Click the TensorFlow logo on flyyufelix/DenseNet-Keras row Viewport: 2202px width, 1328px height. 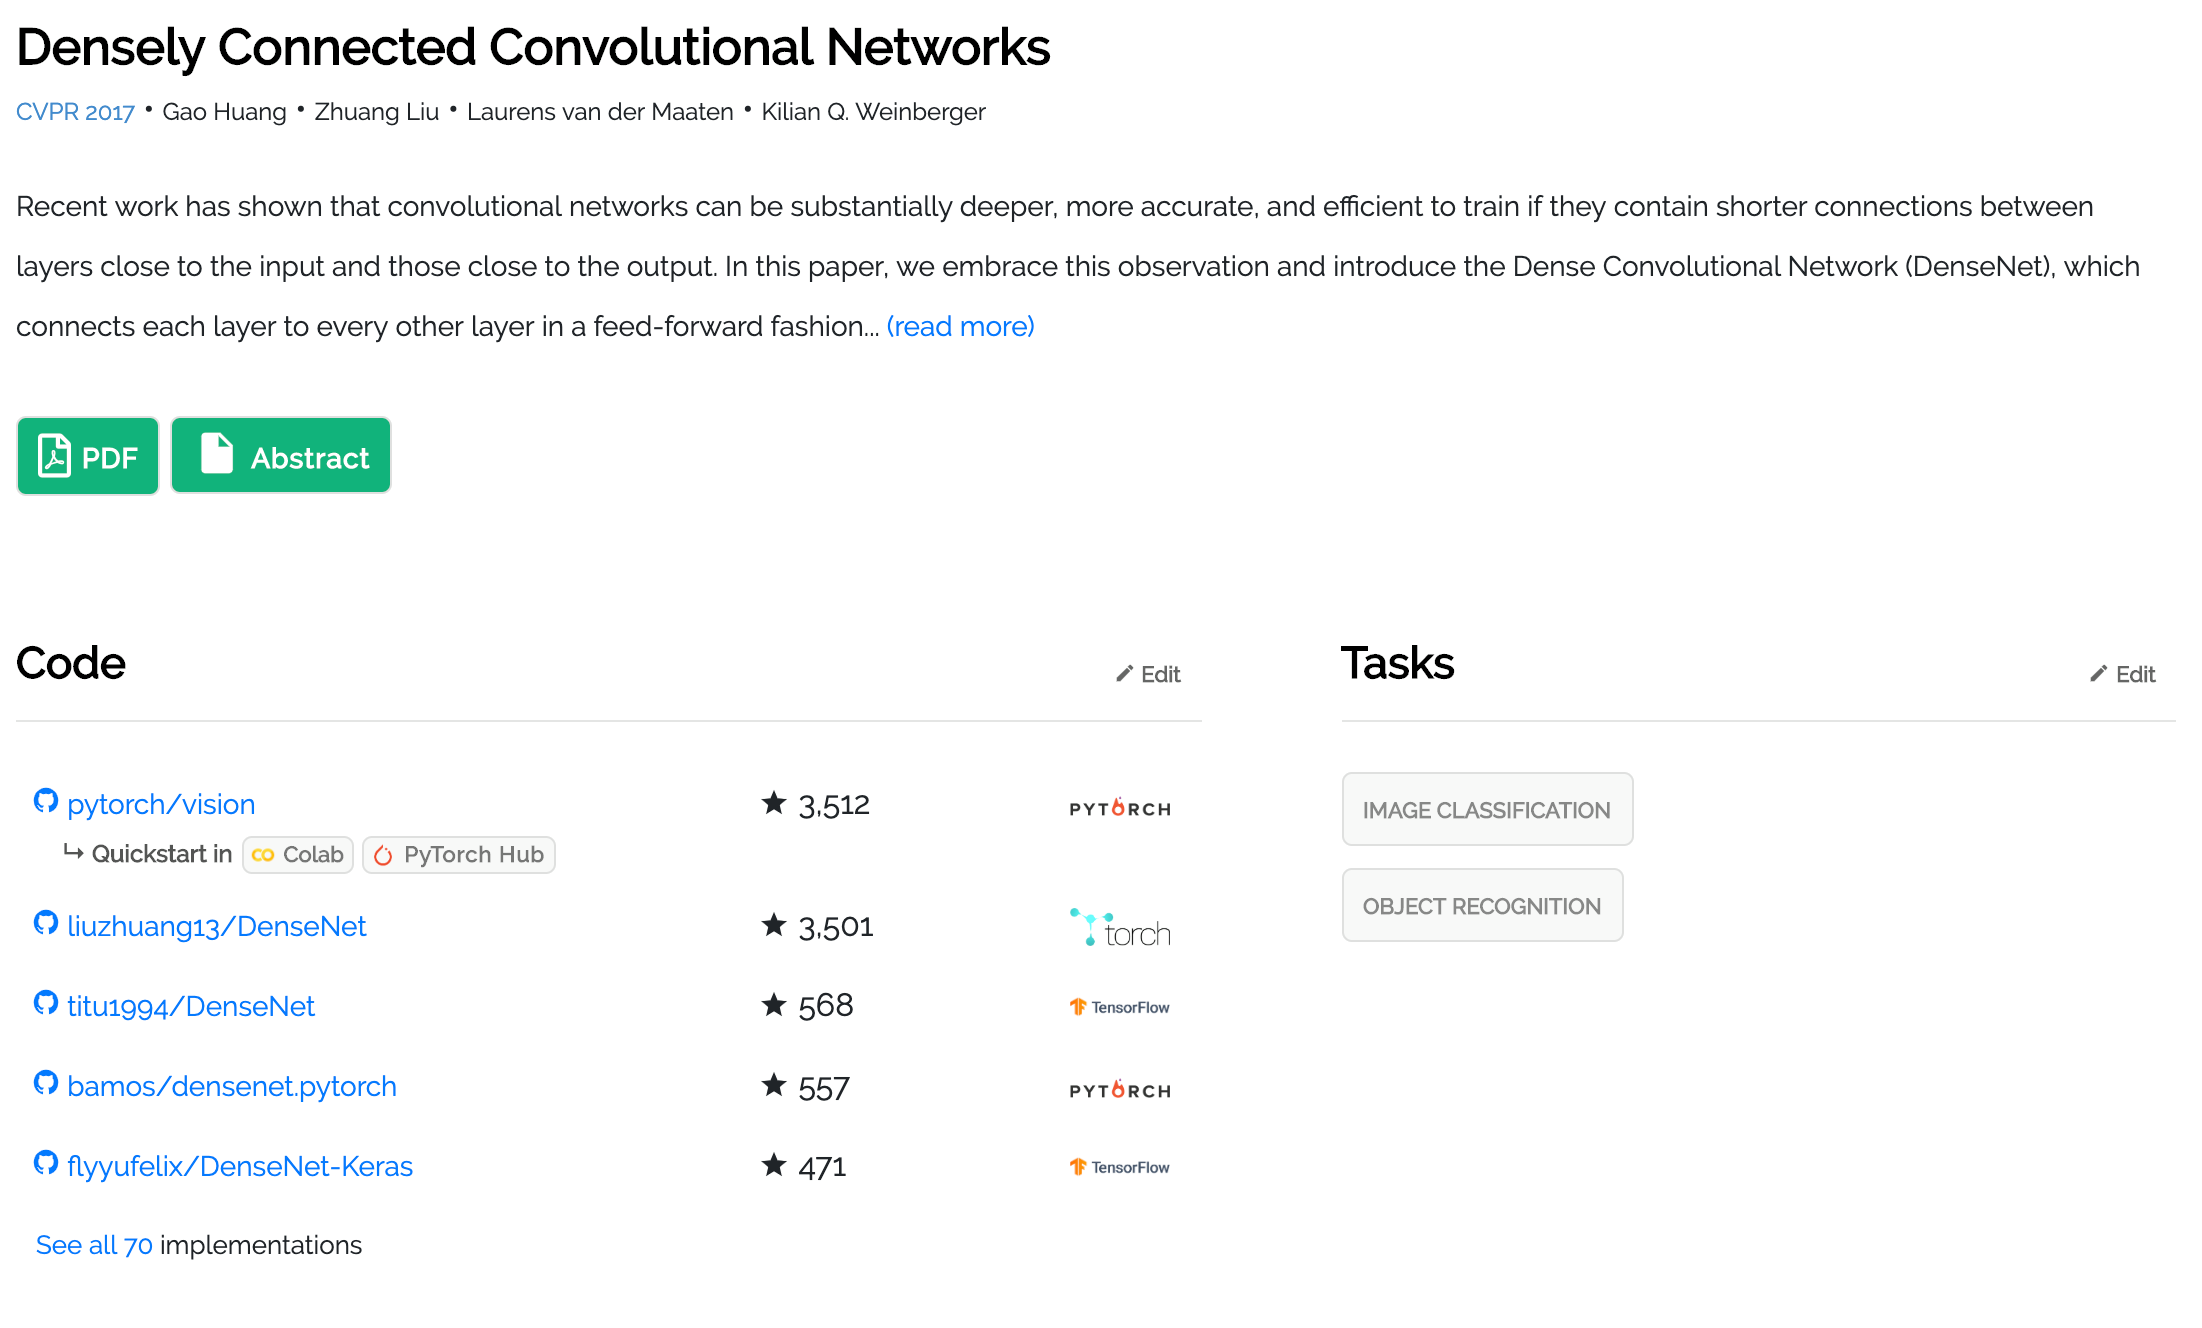1120,1167
